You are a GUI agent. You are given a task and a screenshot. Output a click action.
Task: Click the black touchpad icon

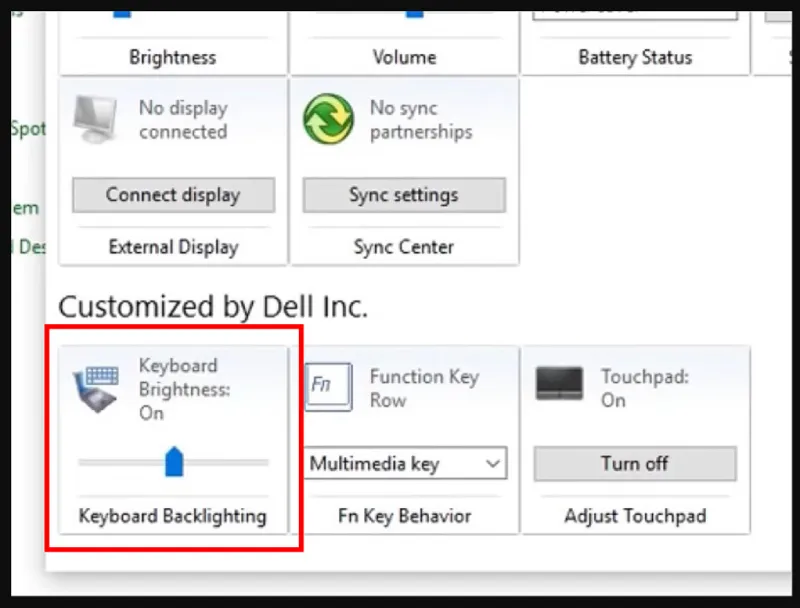pyautogui.click(x=559, y=384)
